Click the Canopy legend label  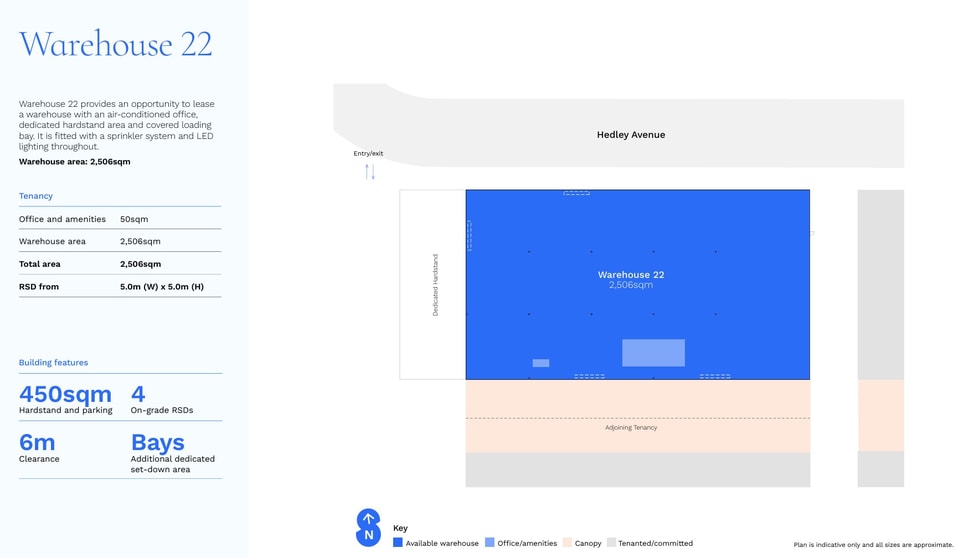pos(588,543)
